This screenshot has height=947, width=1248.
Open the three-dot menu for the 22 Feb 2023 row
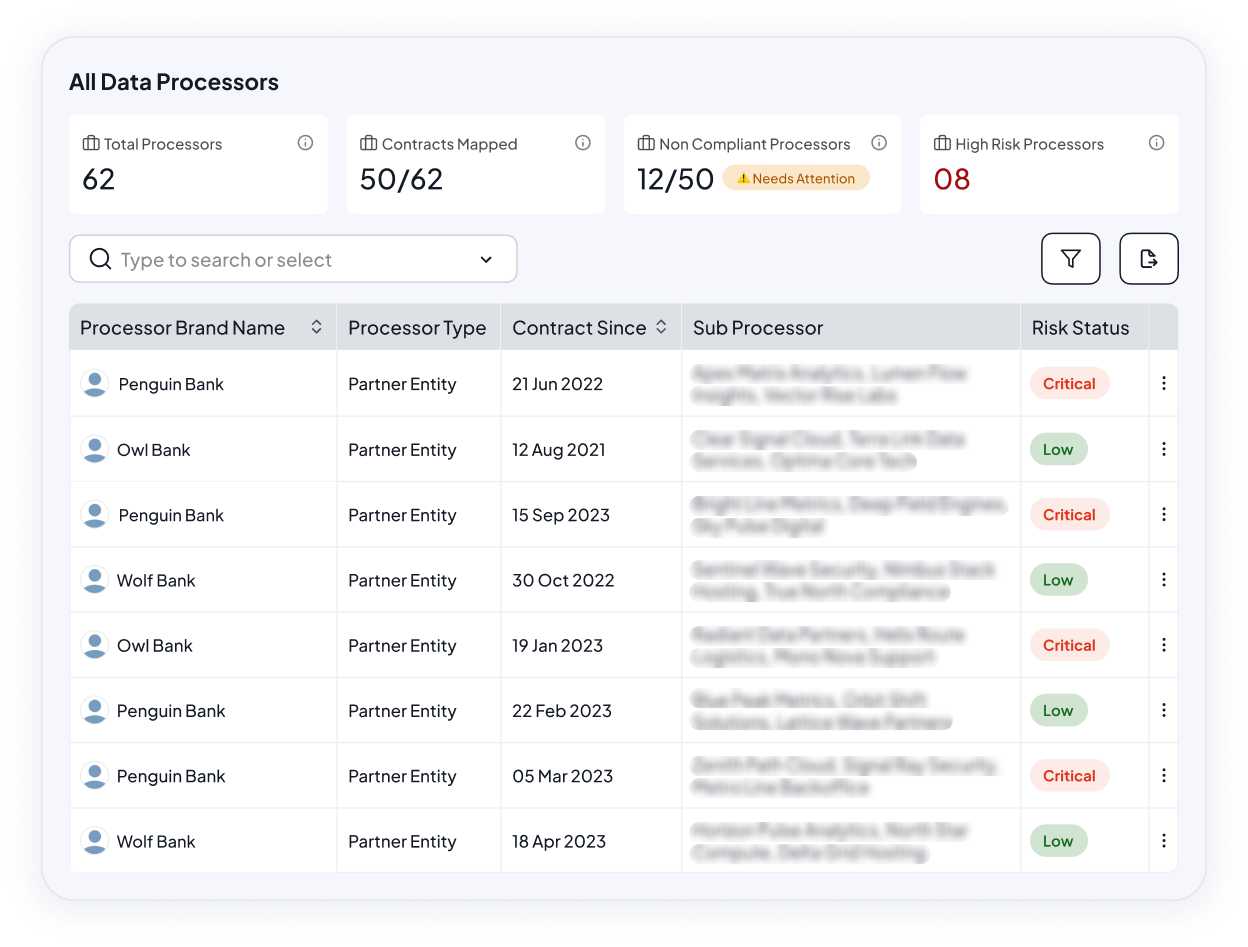pyautogui.click(x=1164, y=710)
